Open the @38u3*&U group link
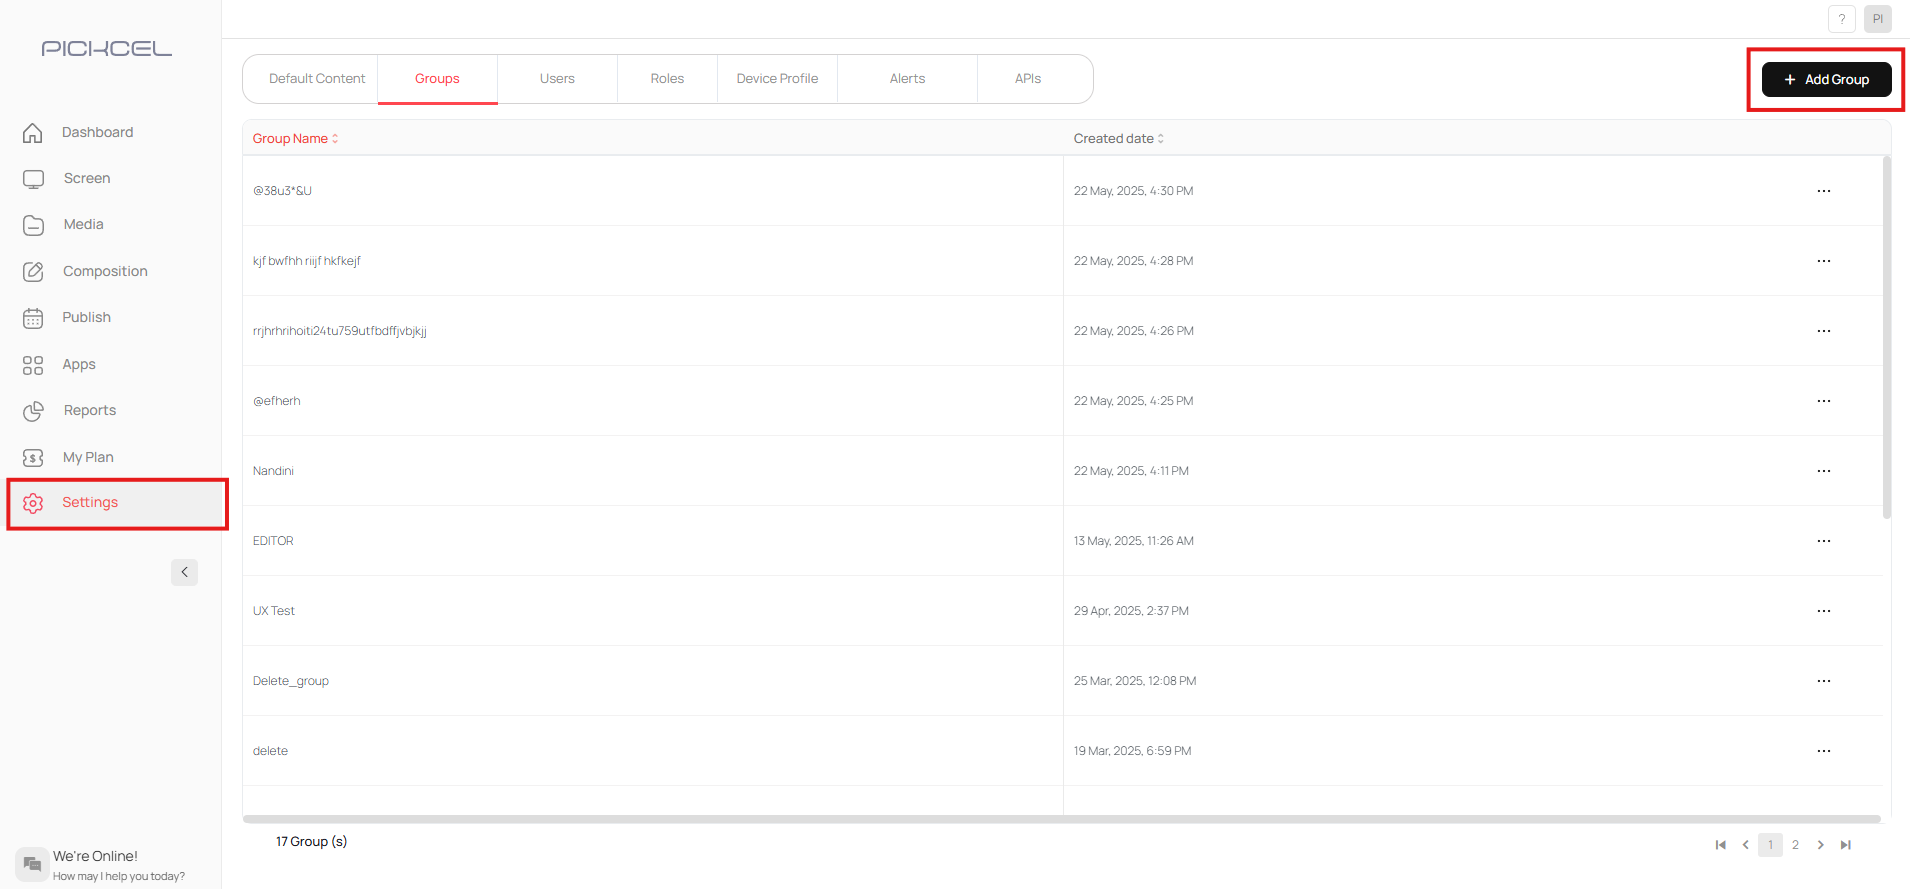Screen dimensions: 1910x889 (x=282, y=191)
